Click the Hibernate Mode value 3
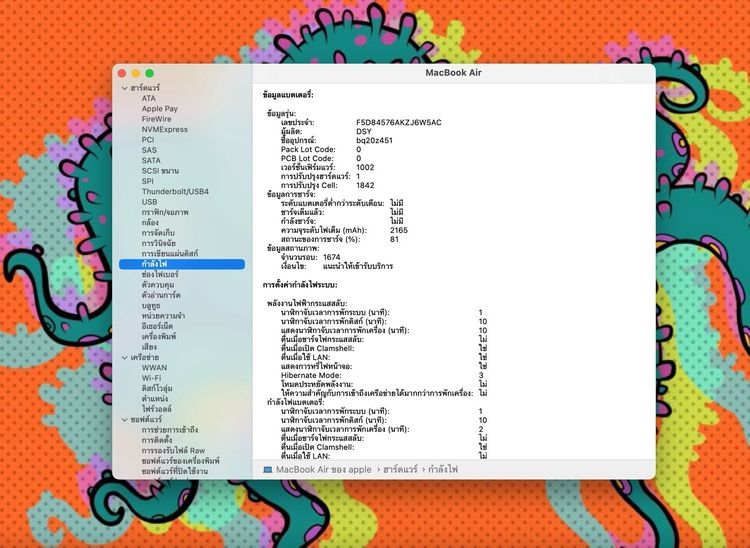The height and width of the screenshot is (548, 750). 481,375
